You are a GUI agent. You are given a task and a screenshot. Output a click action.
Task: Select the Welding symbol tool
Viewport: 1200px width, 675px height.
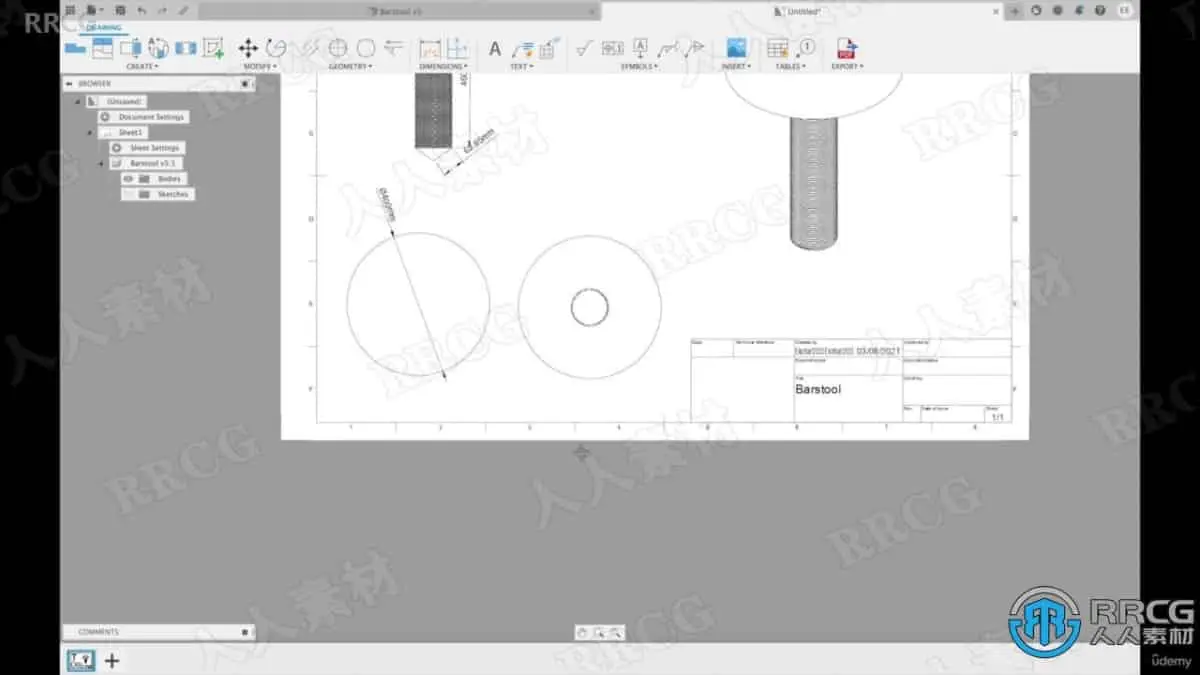(x=668, y=47)
